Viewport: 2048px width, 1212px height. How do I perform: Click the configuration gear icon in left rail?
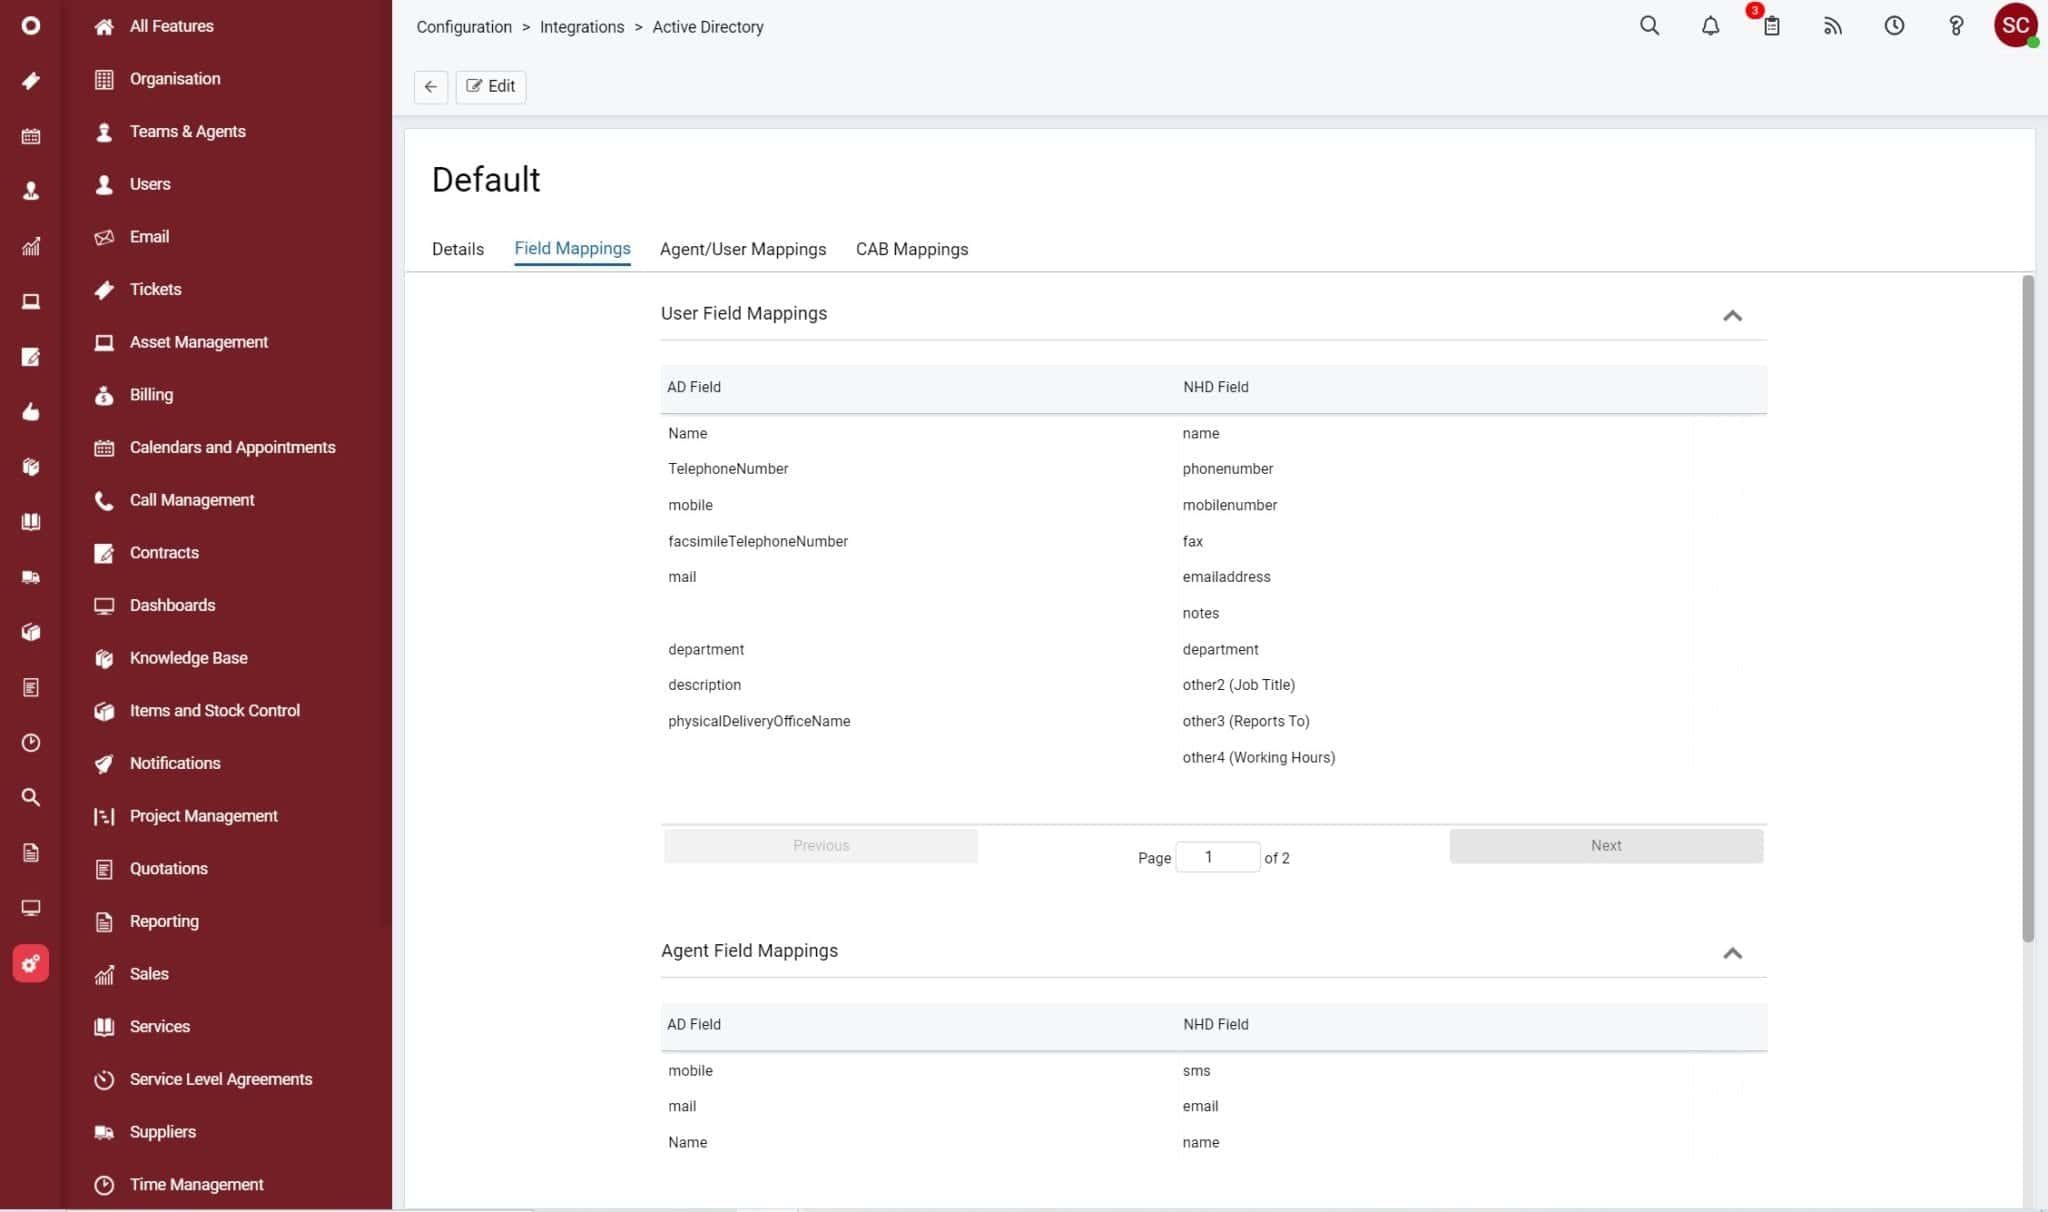31,964
